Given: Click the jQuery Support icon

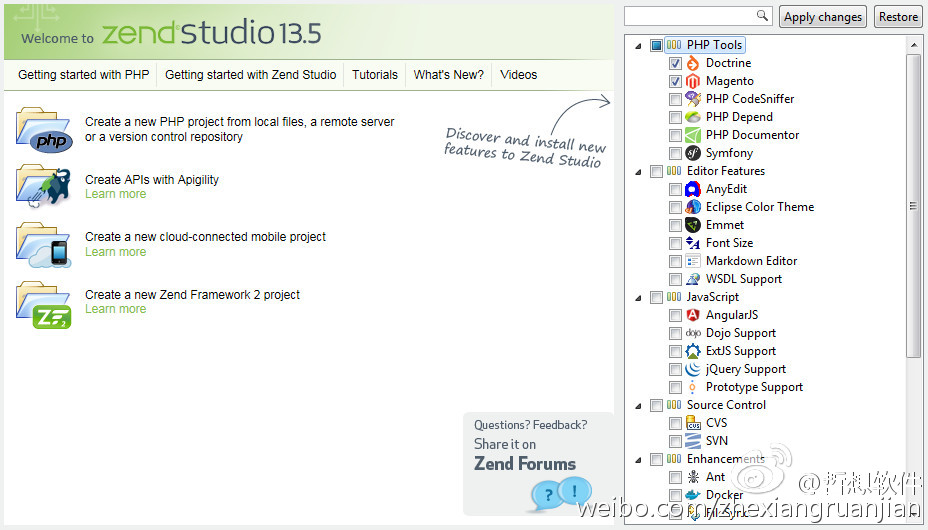Looking at the screenshot, I should pyautogui.click(x=692, y=369).
